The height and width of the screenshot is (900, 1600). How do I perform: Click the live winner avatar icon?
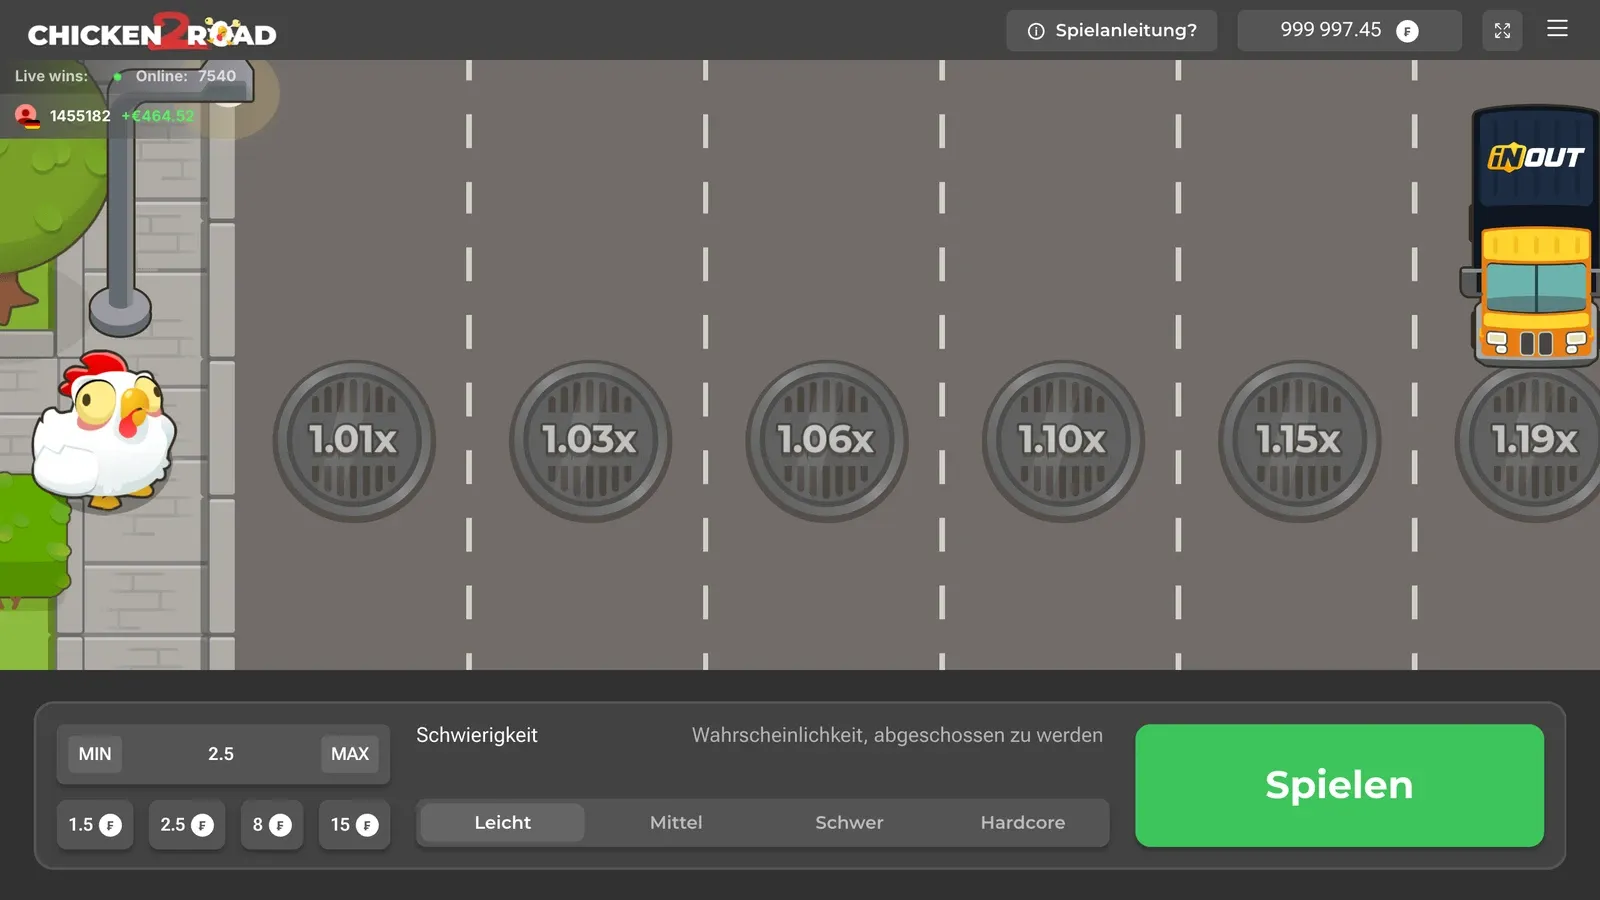pos(27,116)
